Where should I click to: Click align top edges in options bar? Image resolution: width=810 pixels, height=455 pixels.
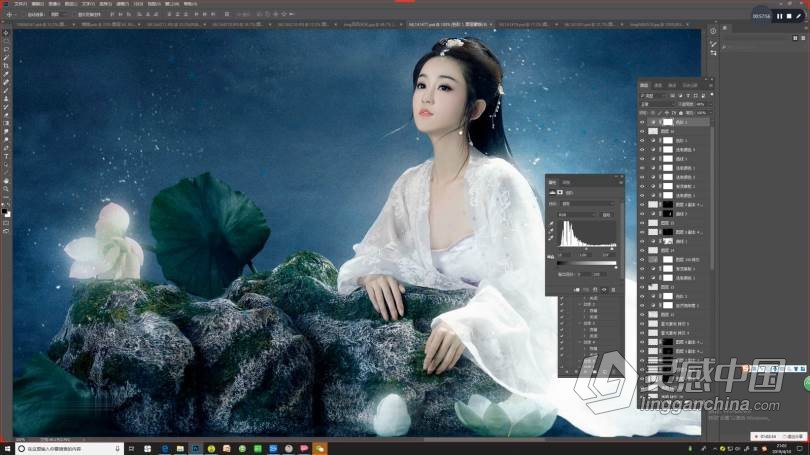112,14
